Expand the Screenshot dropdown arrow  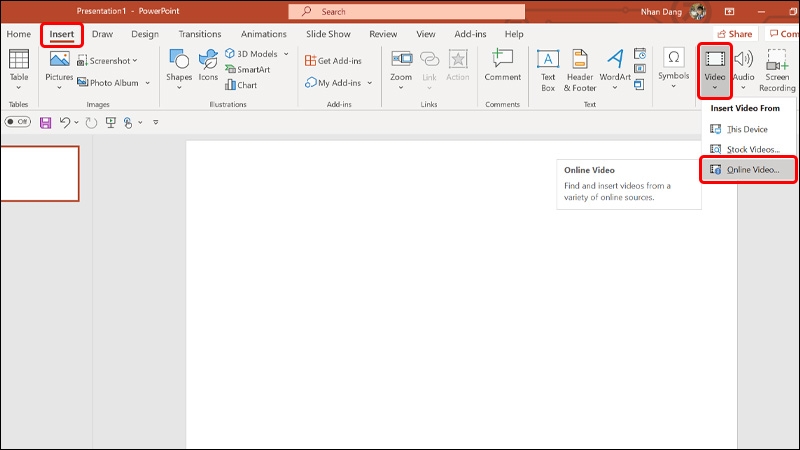pyautogui.click(x=135, y=61)
